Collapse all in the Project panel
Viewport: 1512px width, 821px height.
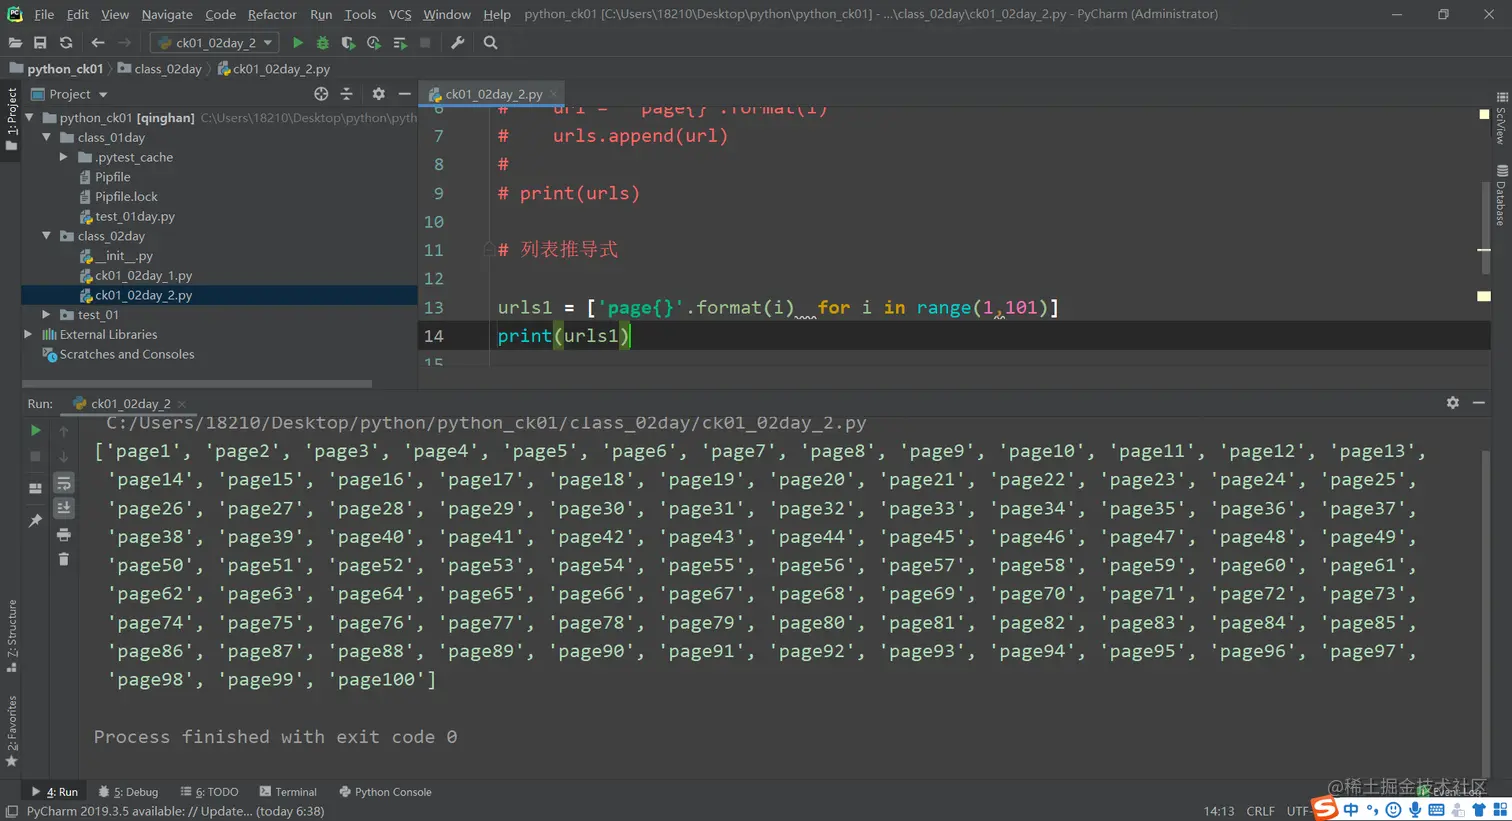point(347,94)
